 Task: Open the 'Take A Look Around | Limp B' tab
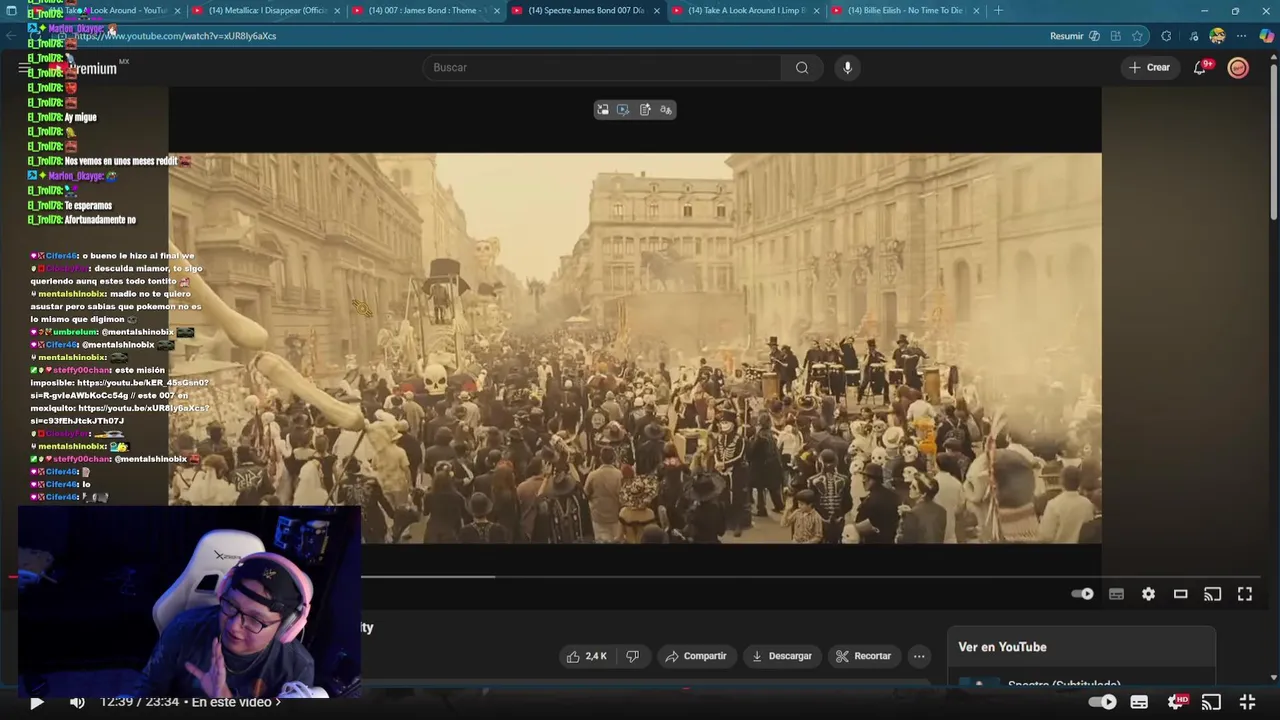point(745,10)
